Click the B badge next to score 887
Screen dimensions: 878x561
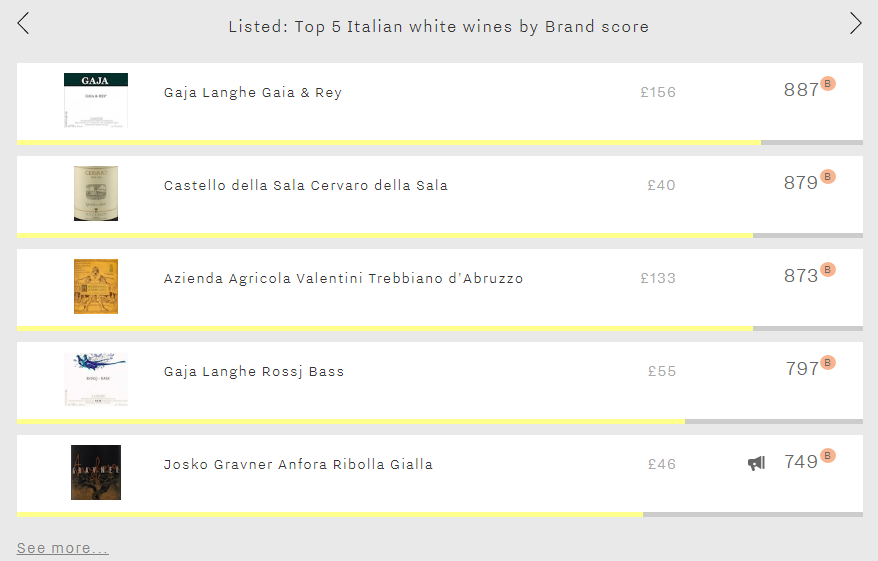[x=828, y=83]
